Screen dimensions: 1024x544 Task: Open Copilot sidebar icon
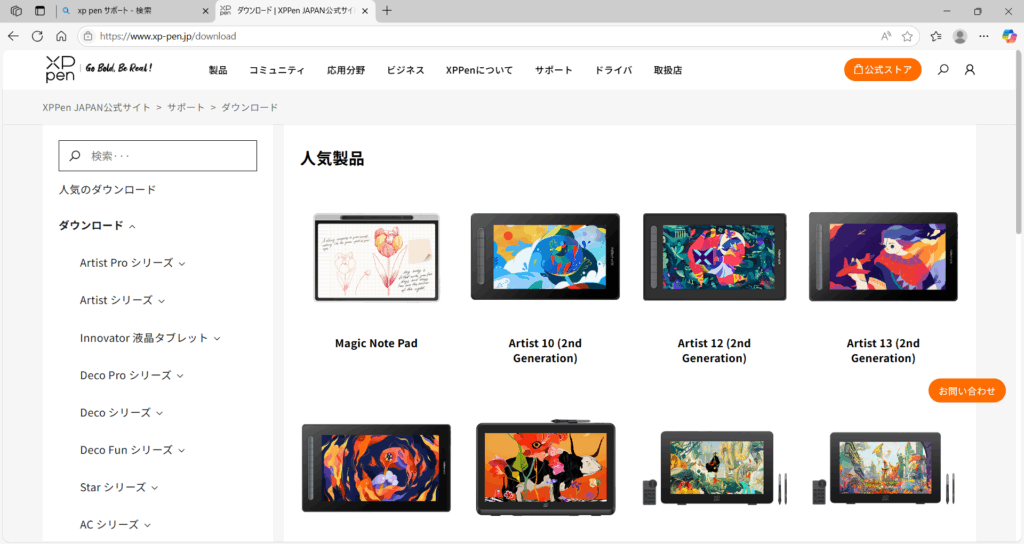(1009, 36)
